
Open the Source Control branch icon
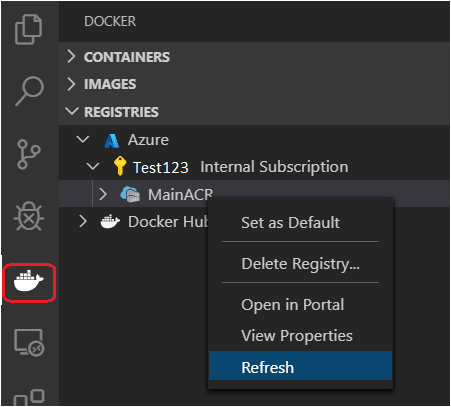click(x=29, y=154)
